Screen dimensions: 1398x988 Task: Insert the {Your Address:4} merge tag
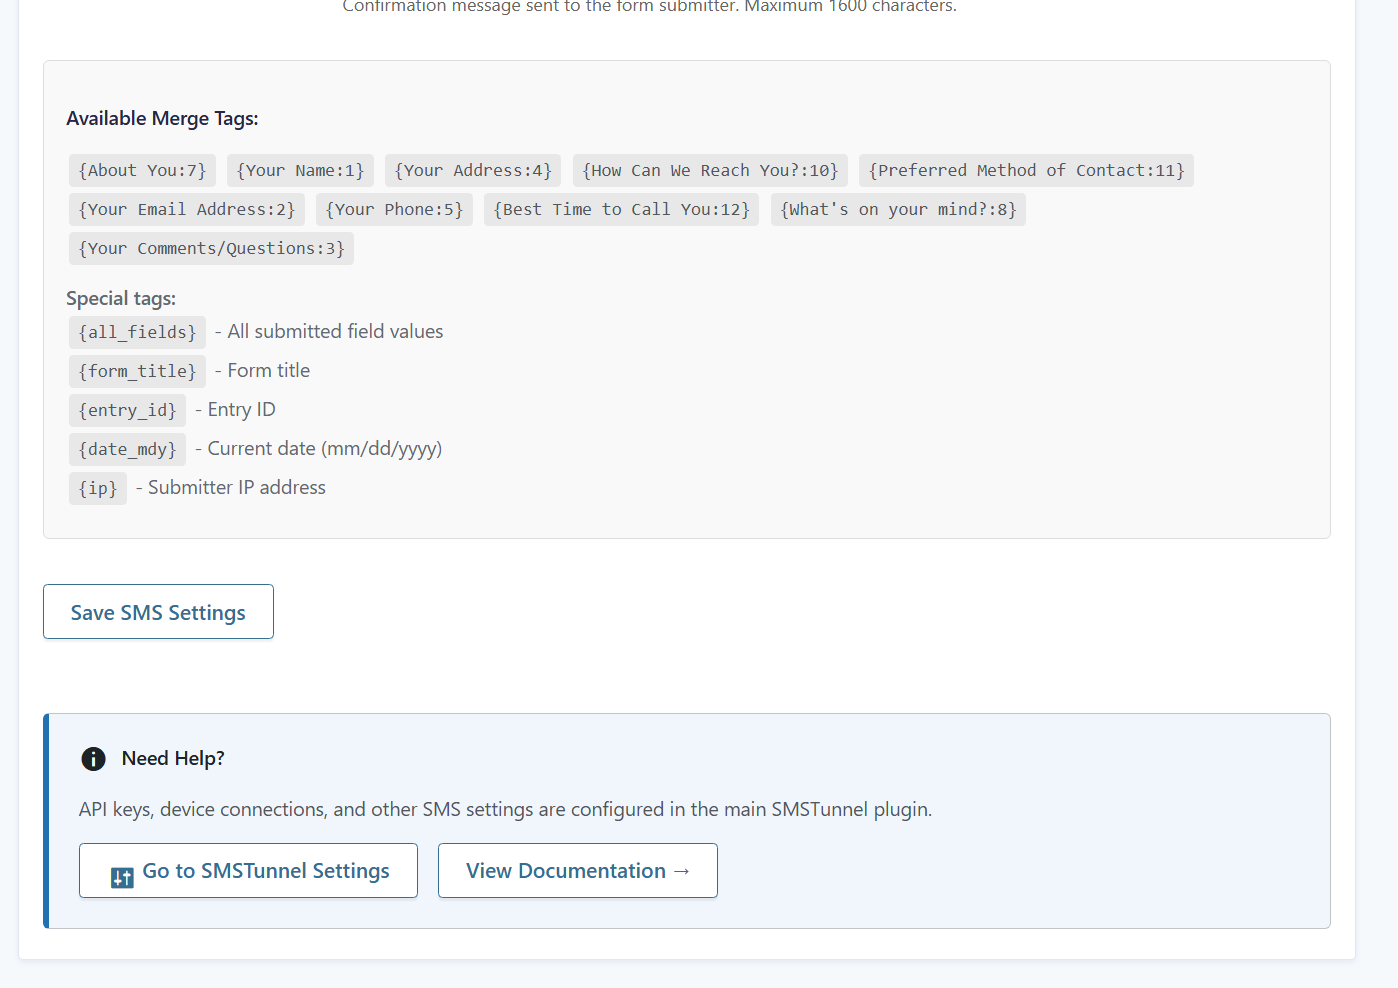click(x=472, y=170)
